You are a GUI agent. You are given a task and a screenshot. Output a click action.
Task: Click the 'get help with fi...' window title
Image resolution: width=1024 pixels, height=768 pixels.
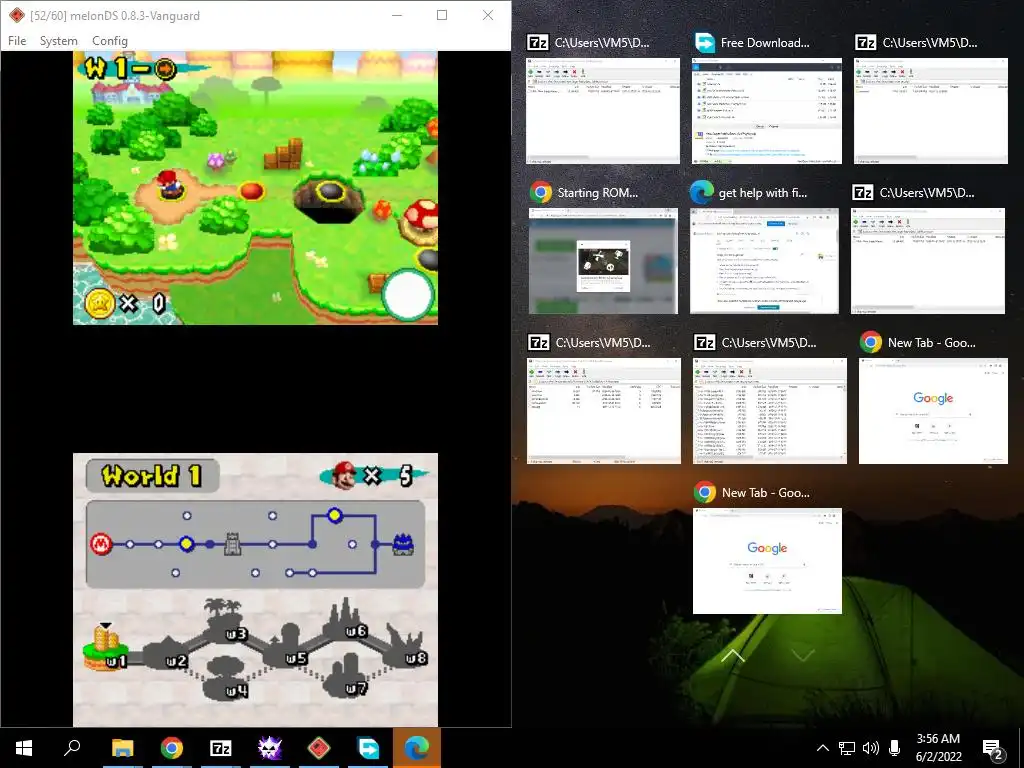click(763, 193)
